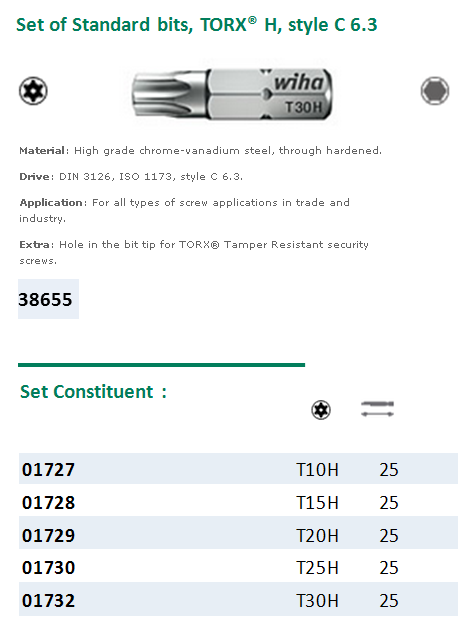Open part number 01732

click(x=48, y=601)
